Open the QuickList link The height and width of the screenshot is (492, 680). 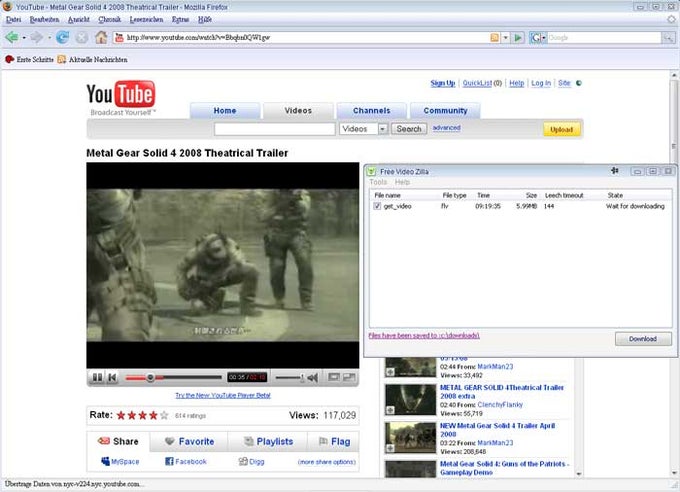coord(477,83)
